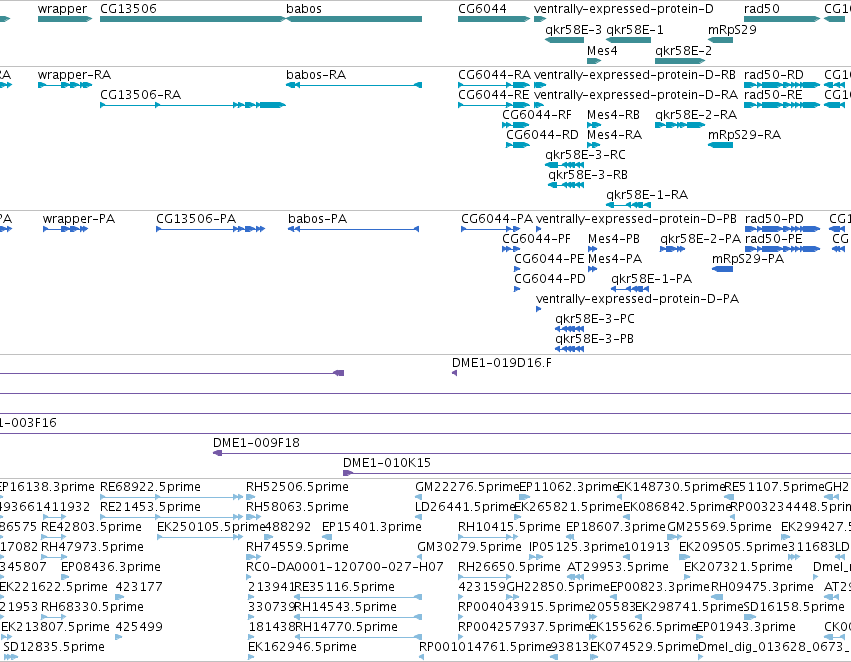Click the Mes4-PB protein glyph

click(x=593, y=249)
